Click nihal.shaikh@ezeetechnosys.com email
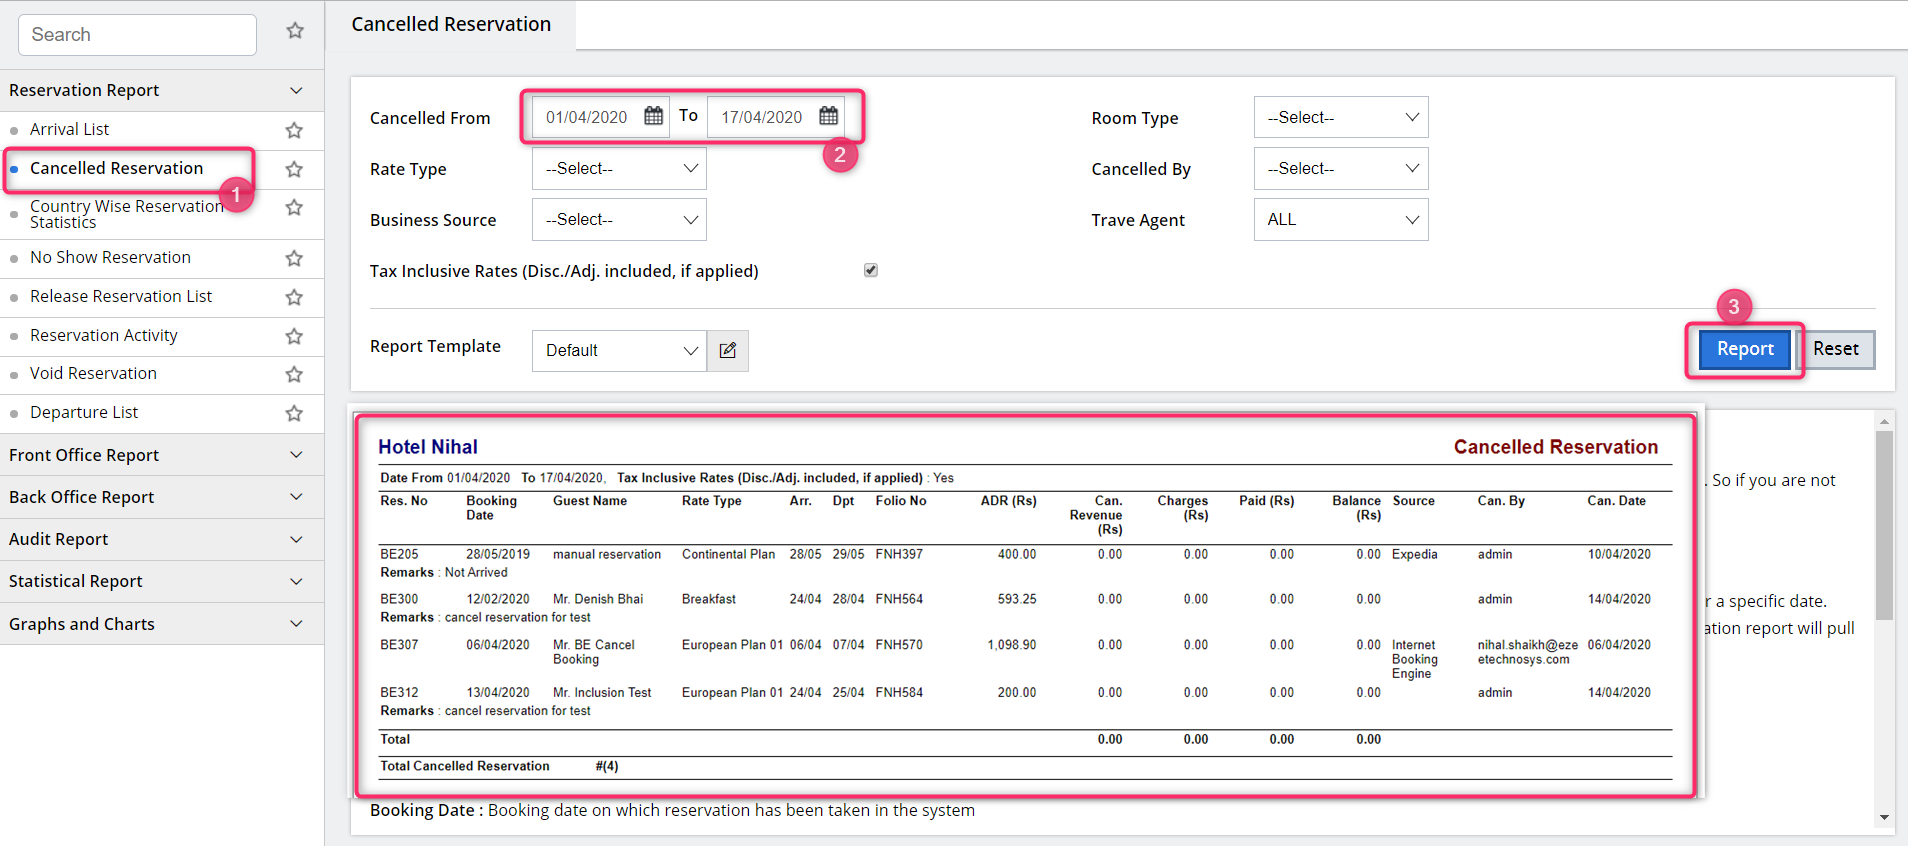1908x846 pixels. [x=1528, y=652]
